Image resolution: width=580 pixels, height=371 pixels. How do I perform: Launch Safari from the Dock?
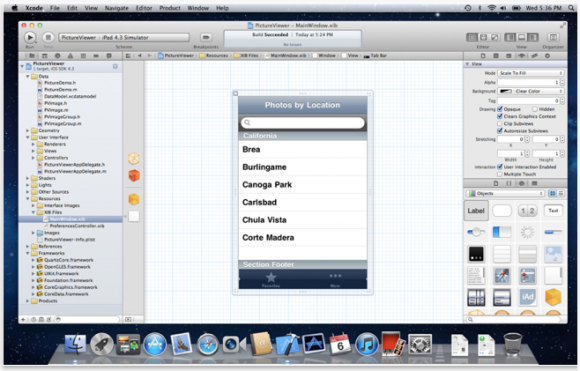[208, 344]
